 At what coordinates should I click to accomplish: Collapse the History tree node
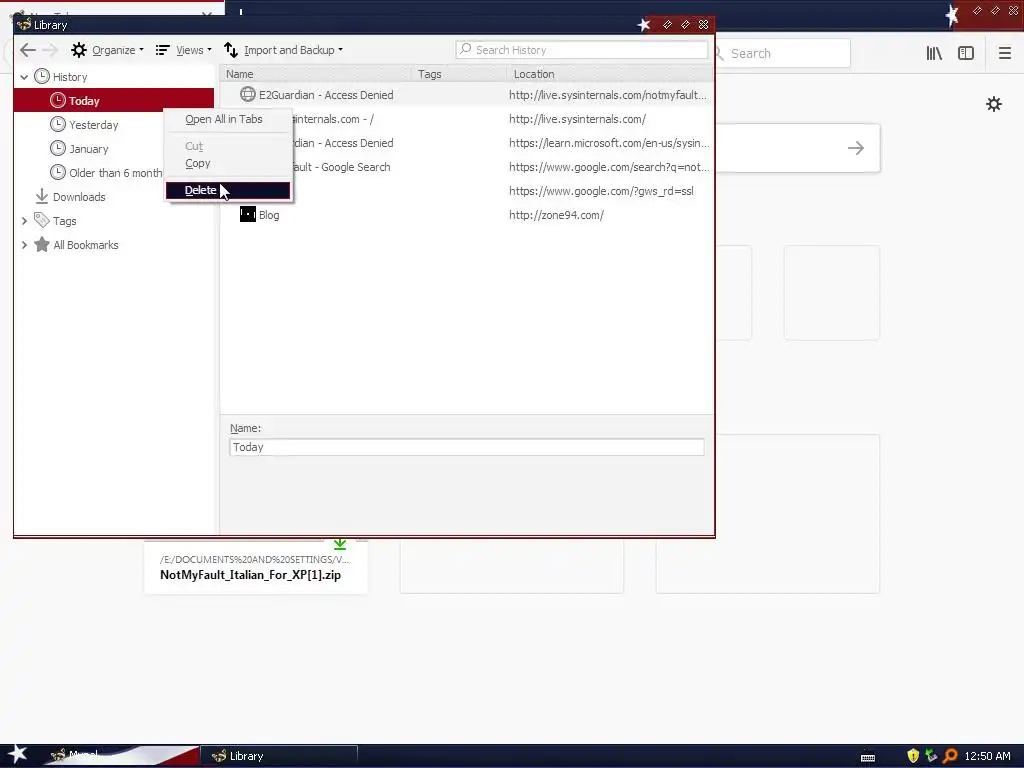pos(24,77)
